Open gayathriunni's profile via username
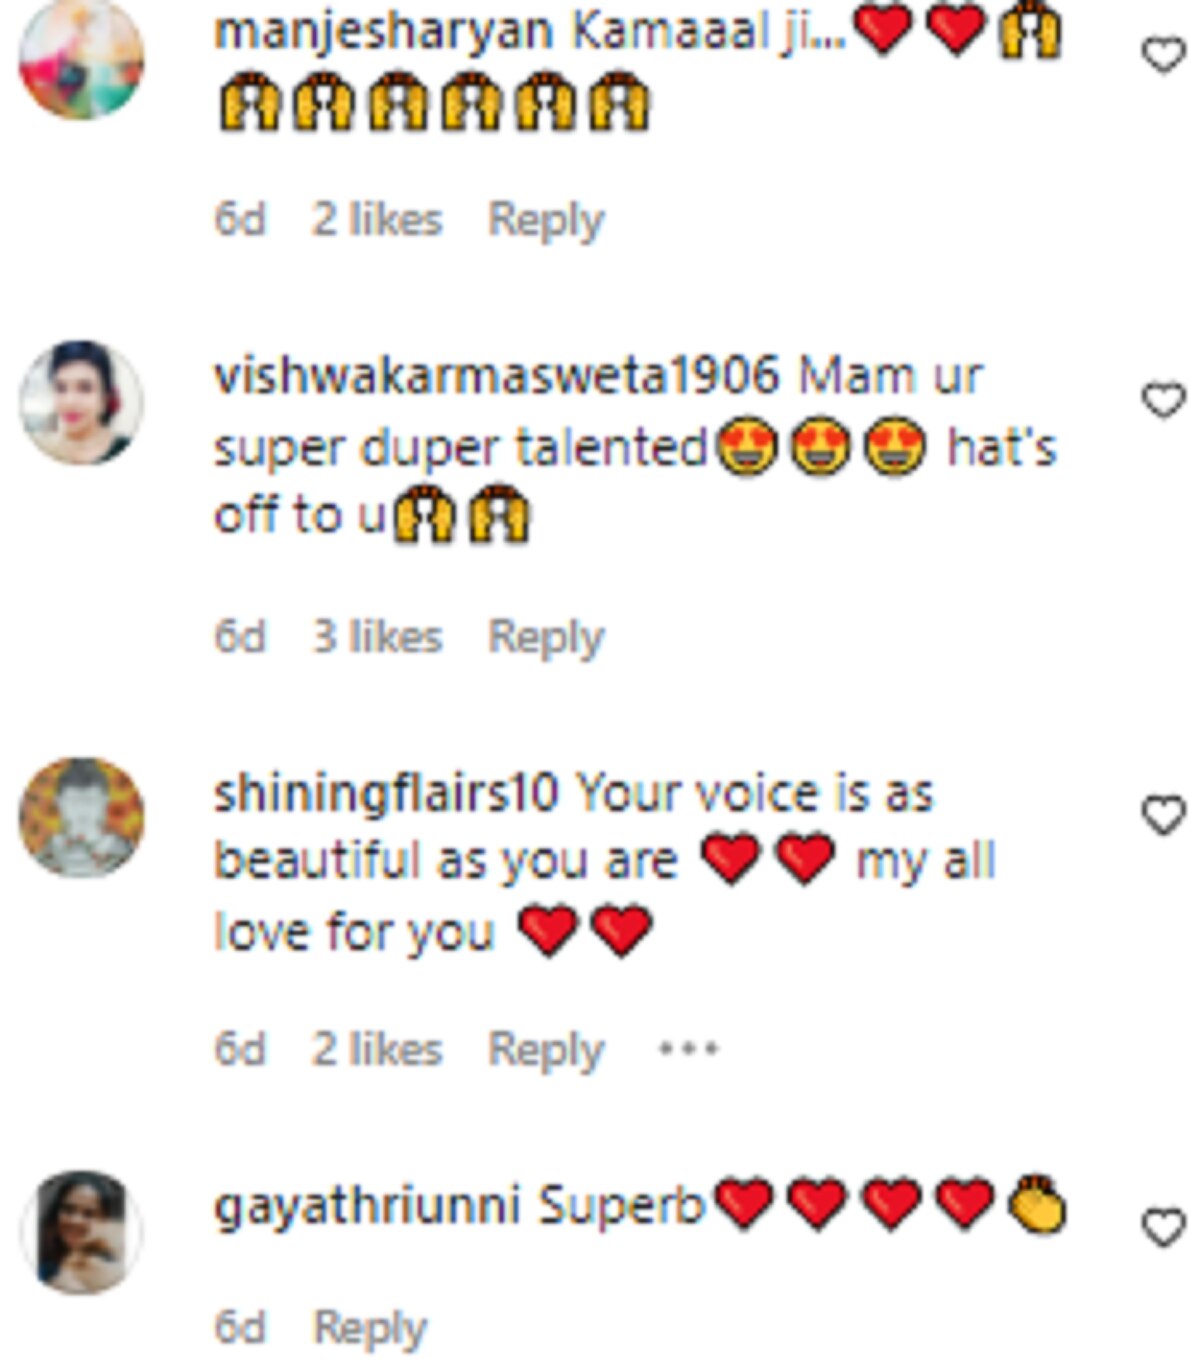This screenshot has width=1200, height=1372. (367, 1207)
